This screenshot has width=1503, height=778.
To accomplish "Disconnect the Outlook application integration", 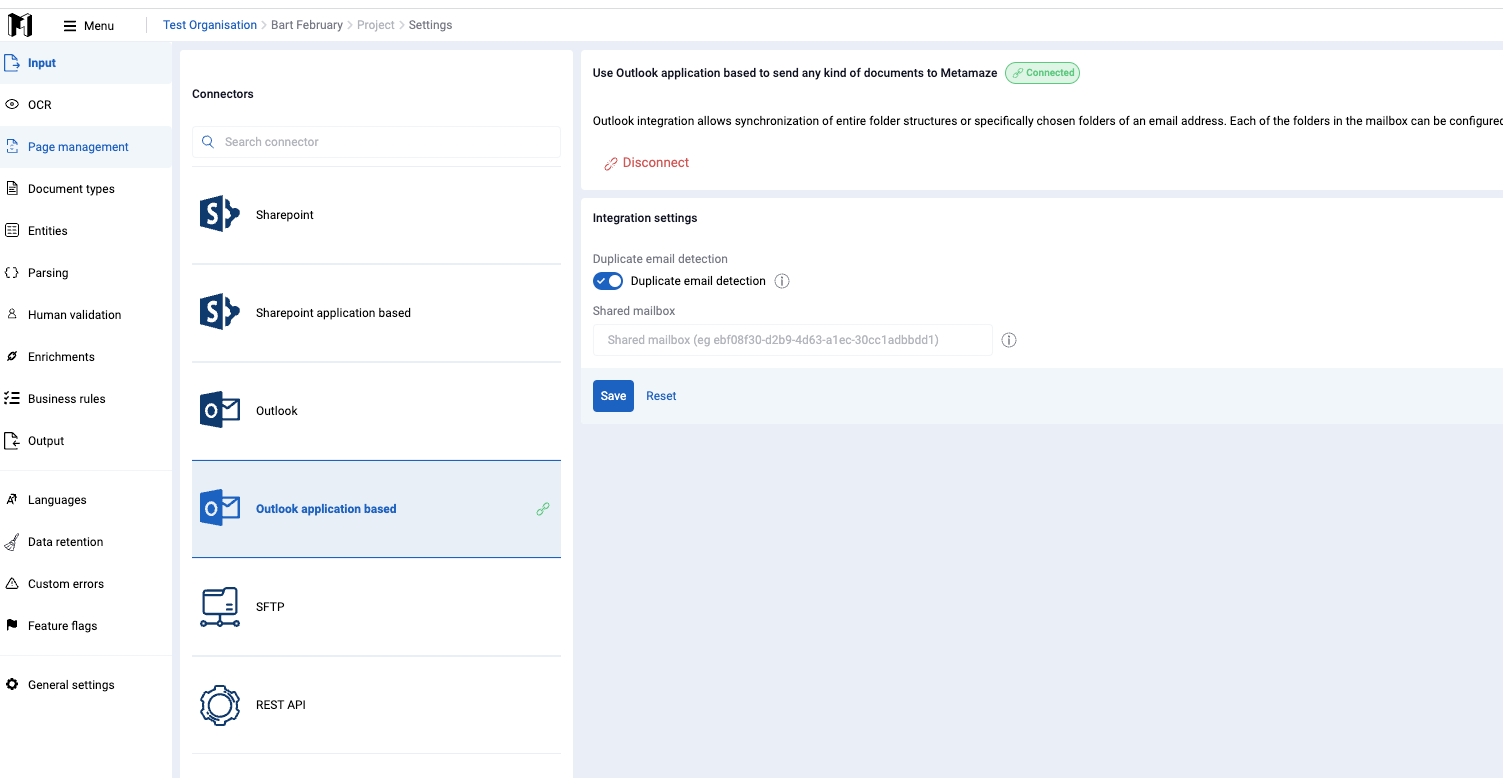I will point(646,163).
